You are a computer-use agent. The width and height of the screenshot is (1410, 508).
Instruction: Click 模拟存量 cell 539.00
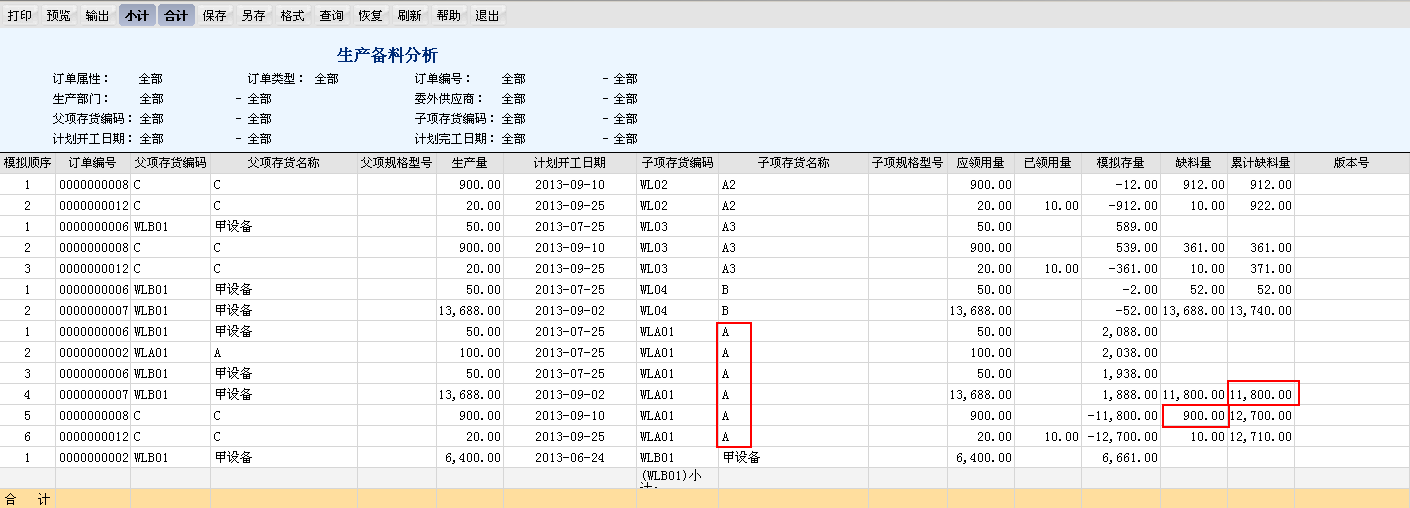coord(1120,247)
